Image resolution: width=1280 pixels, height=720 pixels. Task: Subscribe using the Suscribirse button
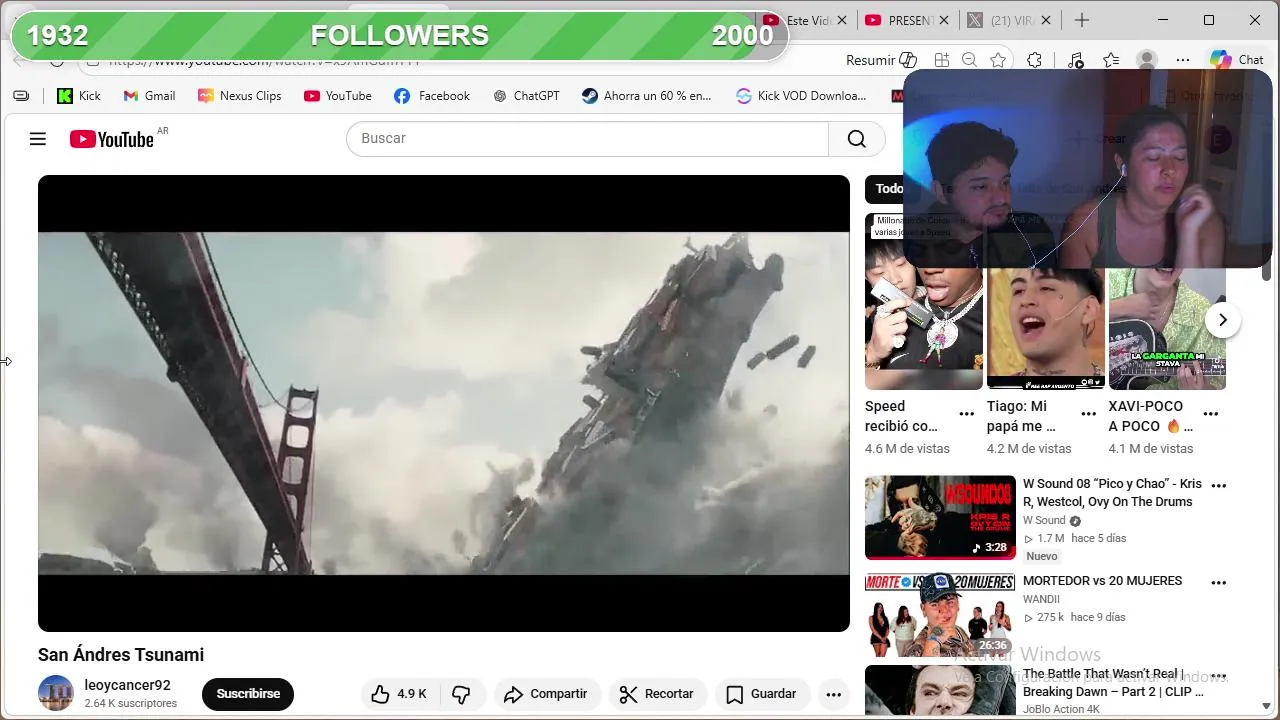(x=248, y=694)
